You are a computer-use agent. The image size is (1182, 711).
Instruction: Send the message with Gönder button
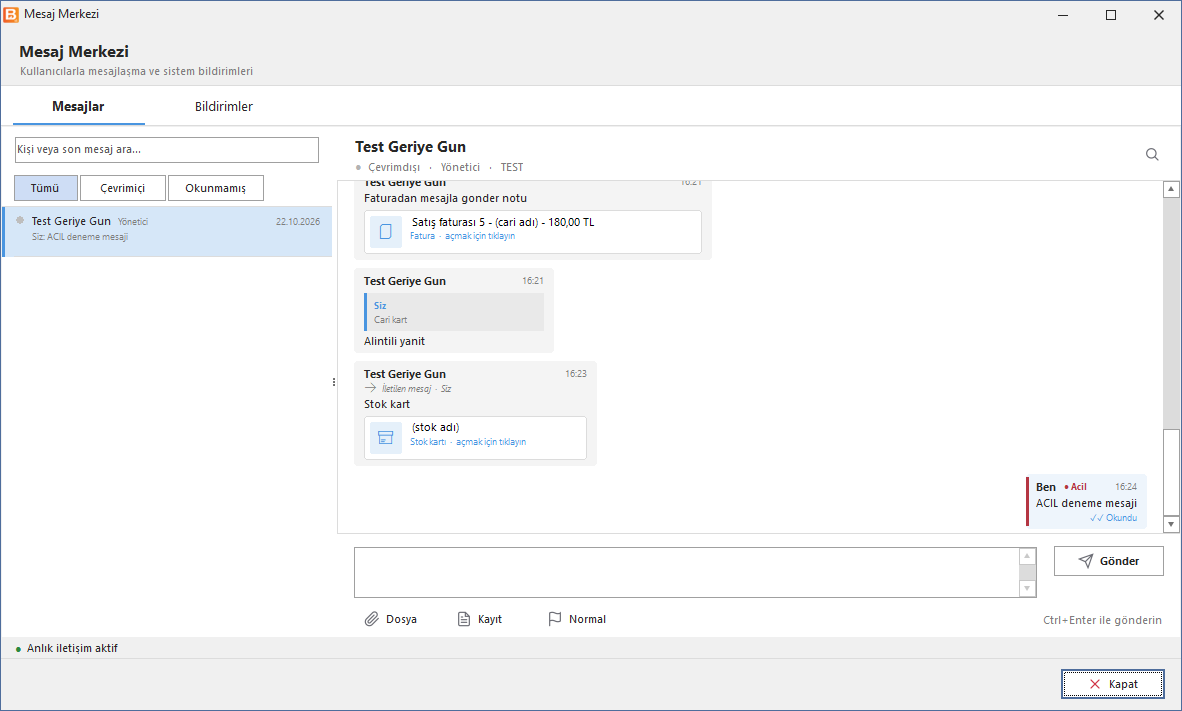1108,561
